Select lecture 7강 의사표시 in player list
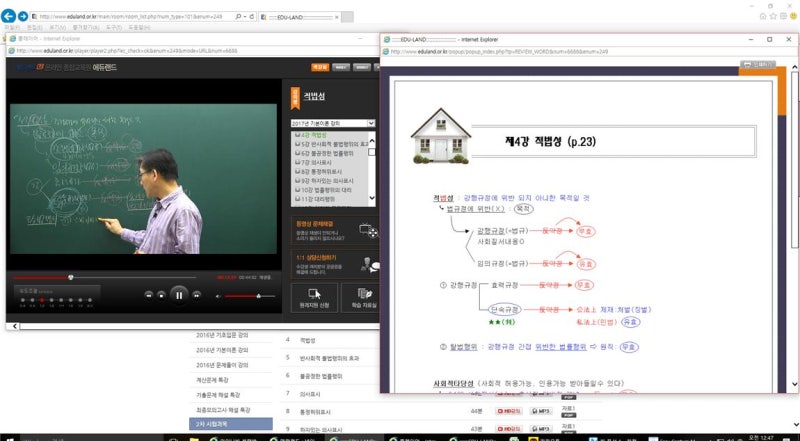The height and width of the screenshot is (441, 800). (313, 162)
